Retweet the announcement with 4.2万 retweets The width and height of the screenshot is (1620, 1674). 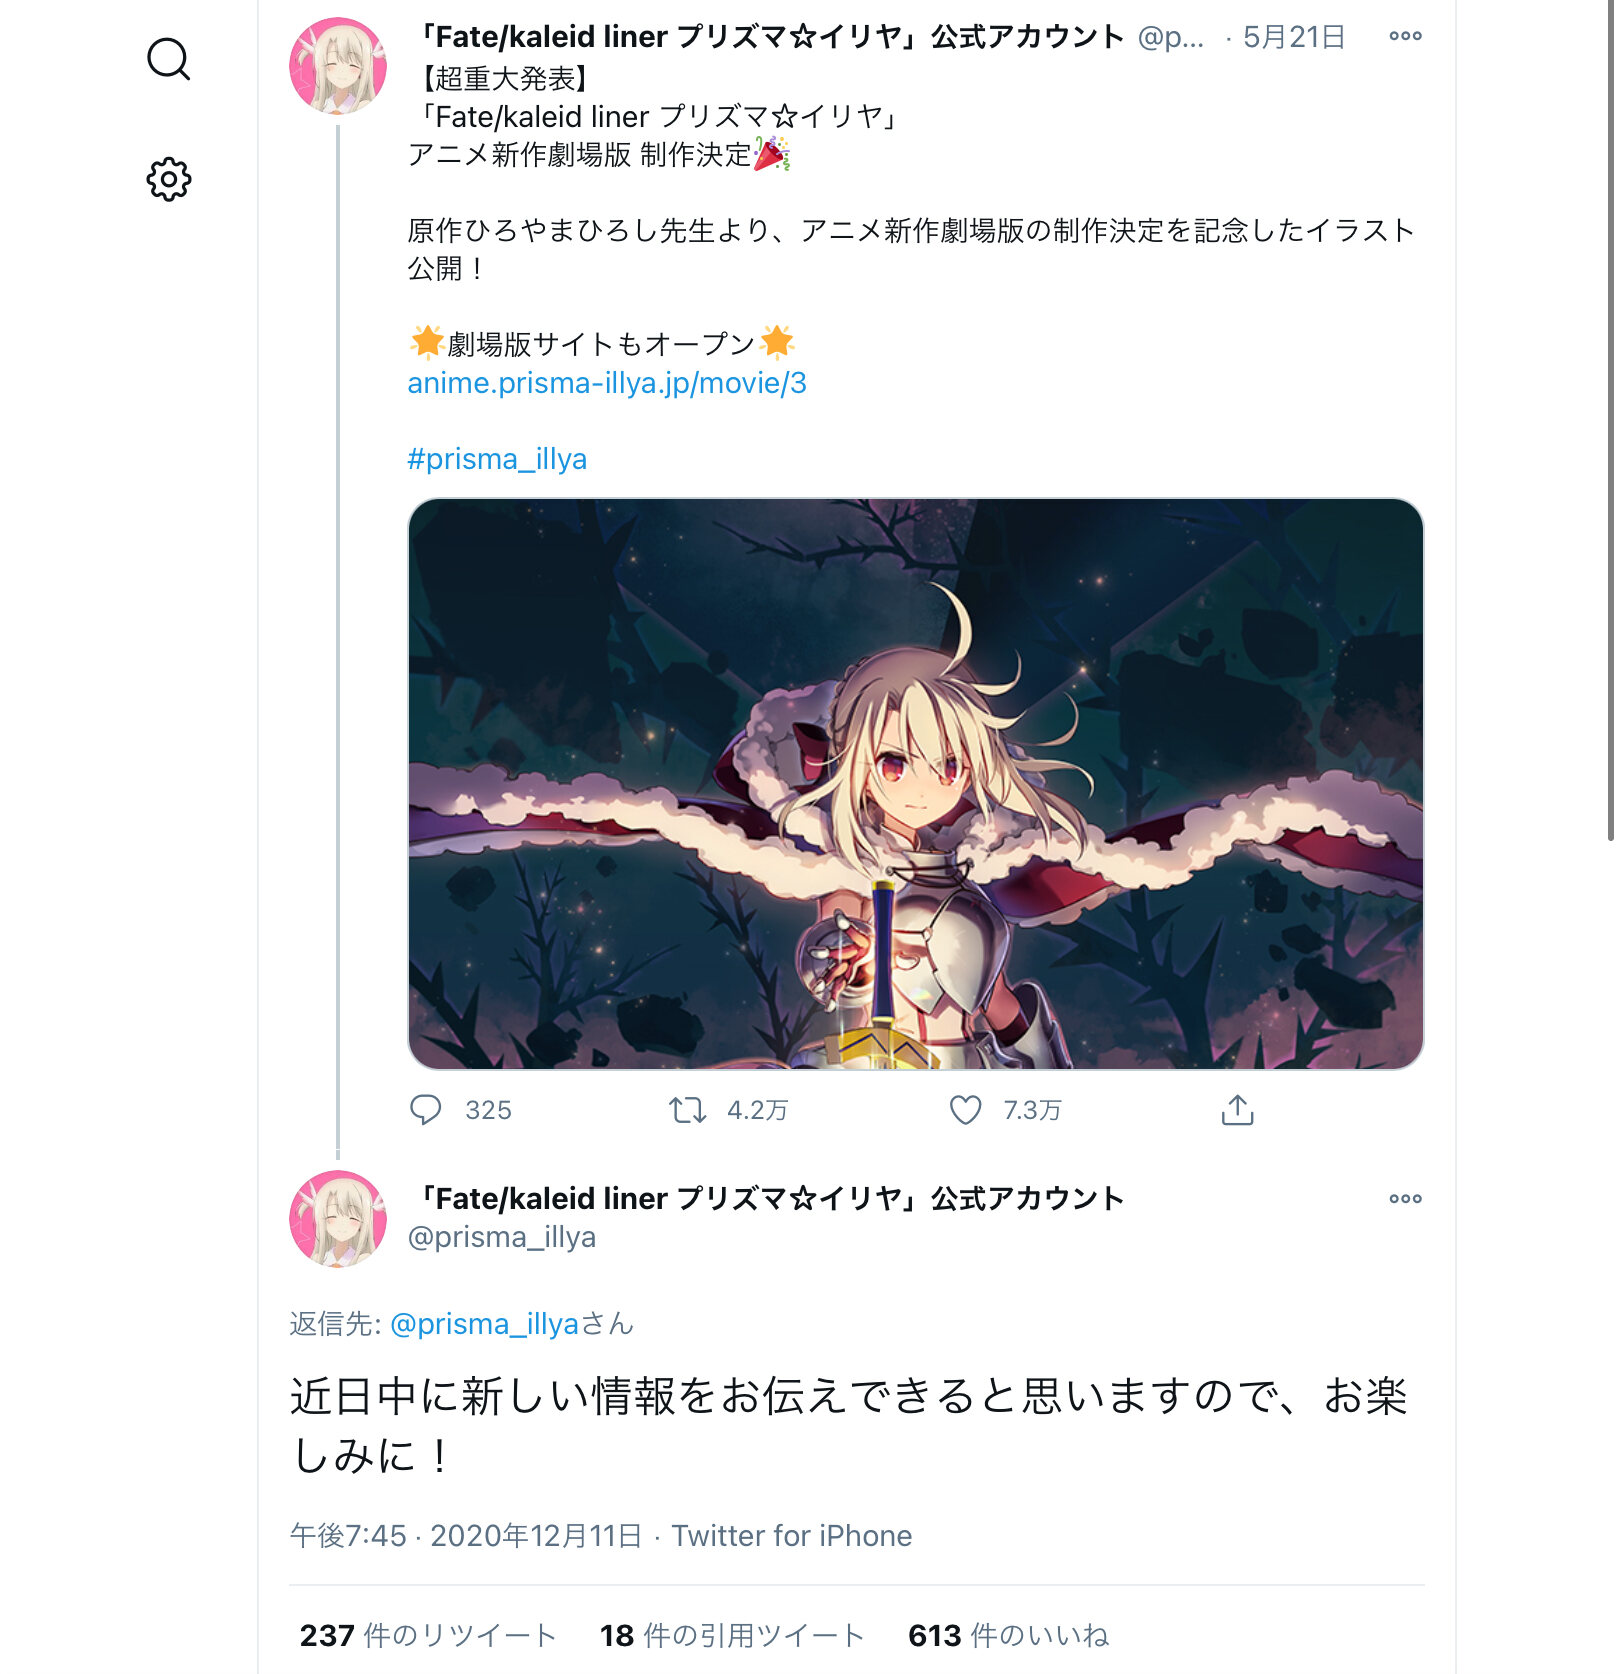click(687, 1110)
